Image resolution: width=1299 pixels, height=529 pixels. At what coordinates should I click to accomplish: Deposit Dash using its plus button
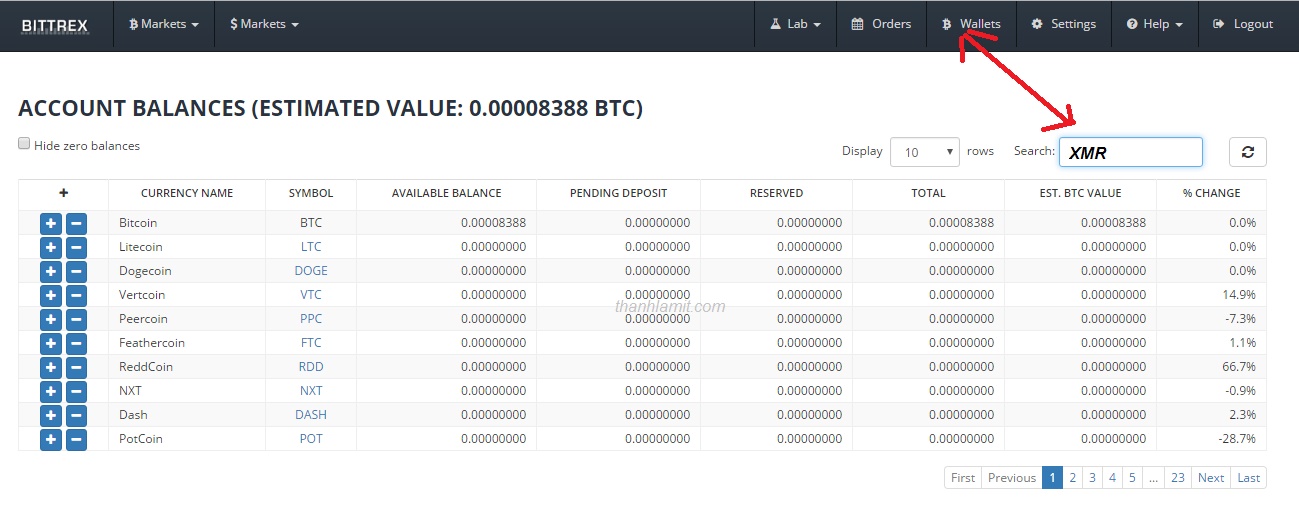click(x=51, y=415)
